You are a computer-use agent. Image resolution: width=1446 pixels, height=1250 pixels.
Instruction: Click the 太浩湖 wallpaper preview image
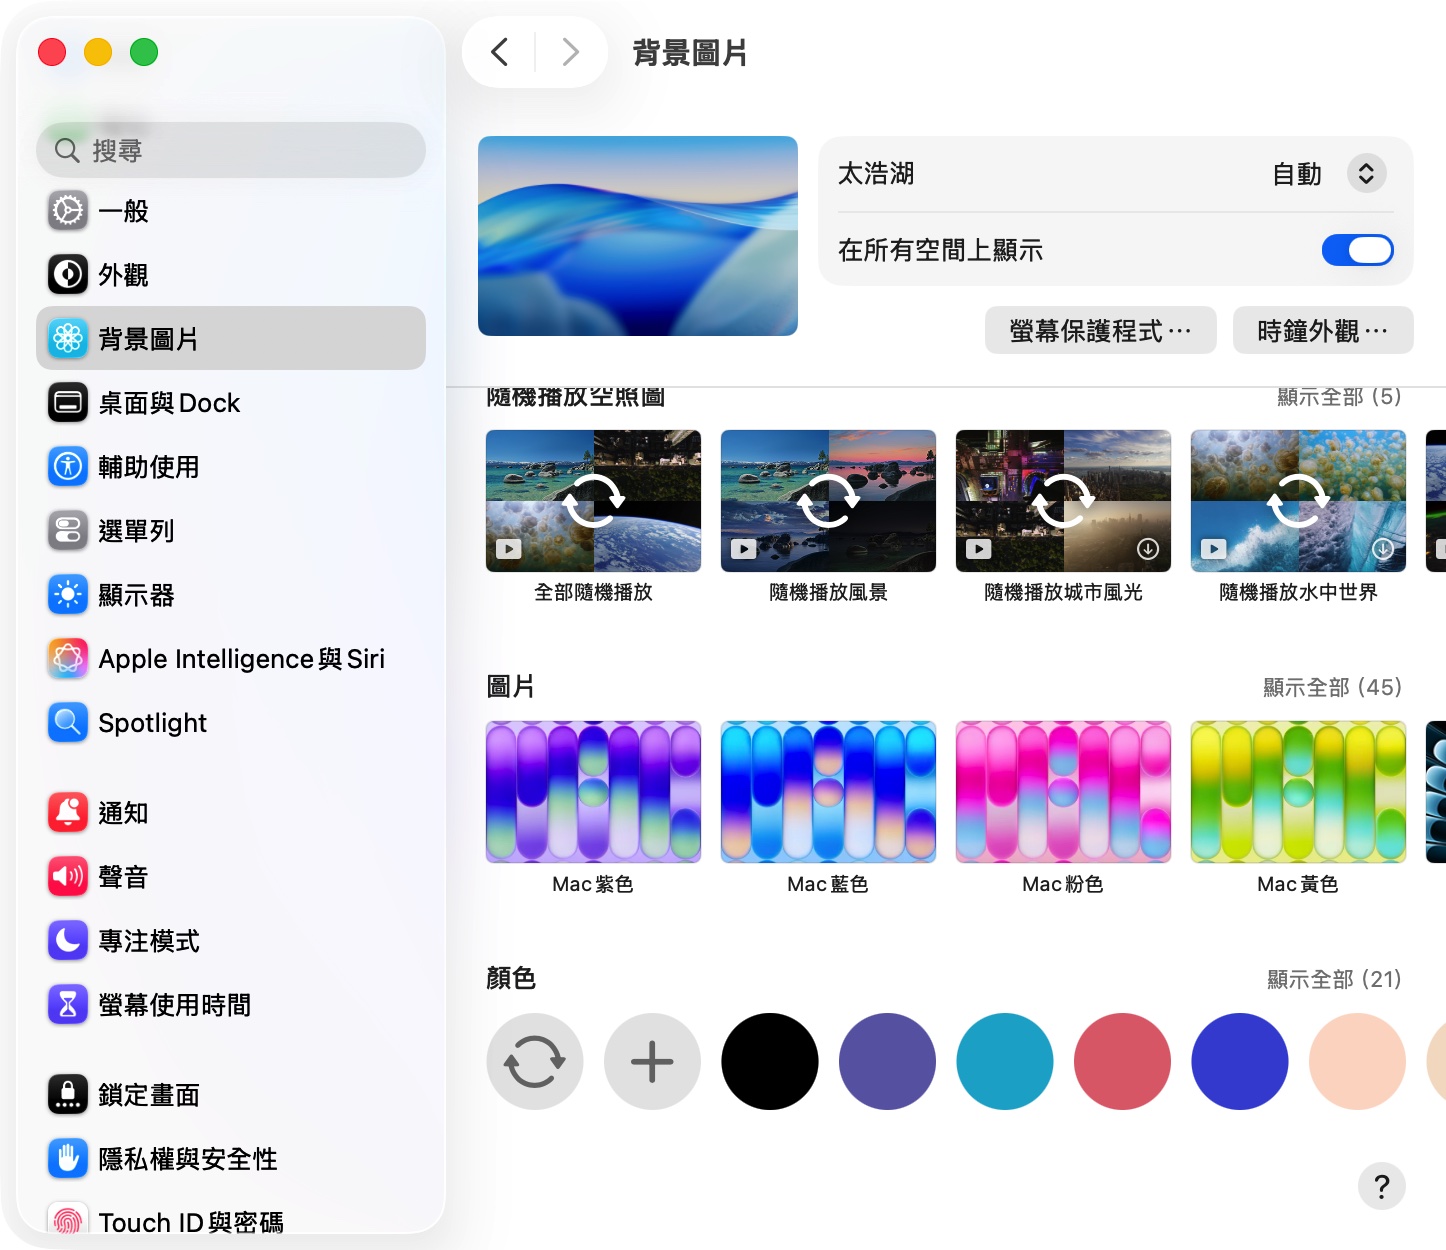pos(638,236)
